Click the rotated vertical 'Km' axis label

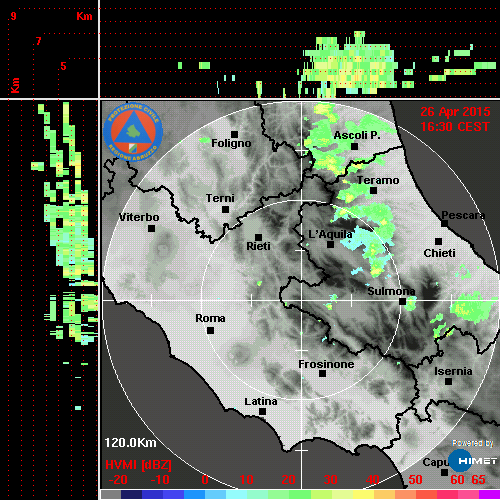pyautogui.click(x=15, y=85)
